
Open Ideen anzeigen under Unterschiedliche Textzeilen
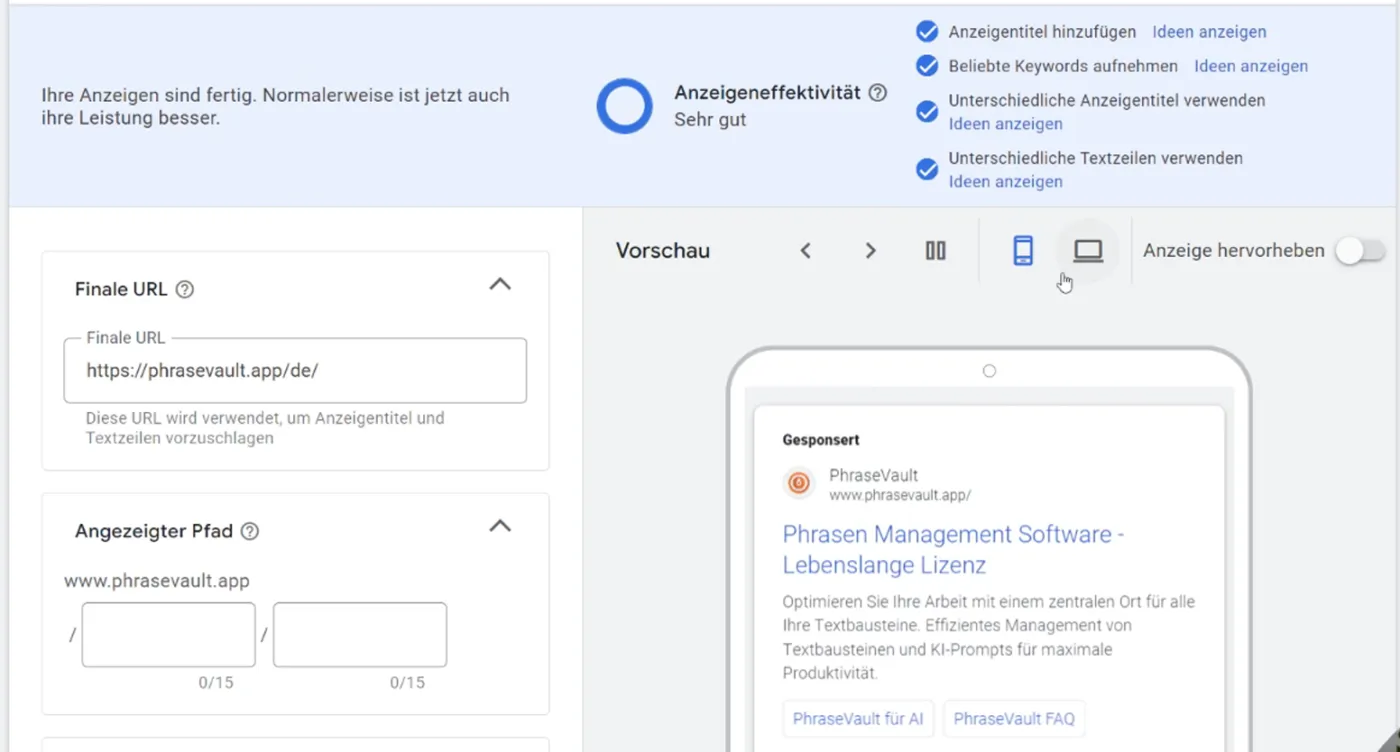(x=1005, y=182)
